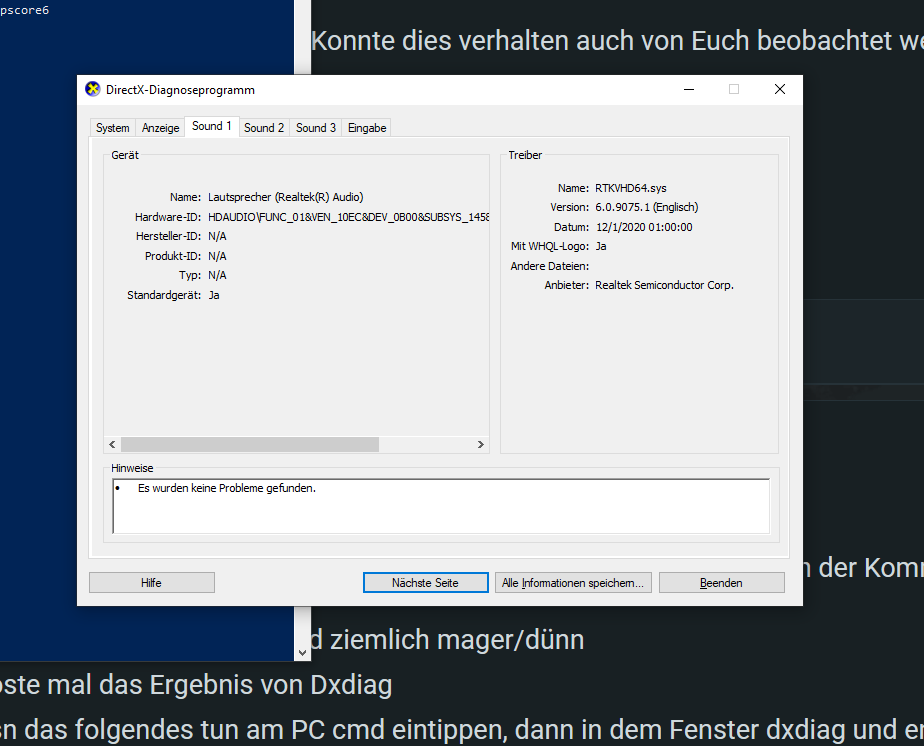Switch to the System tab
924x746 pixels.
tap(112, 128)
